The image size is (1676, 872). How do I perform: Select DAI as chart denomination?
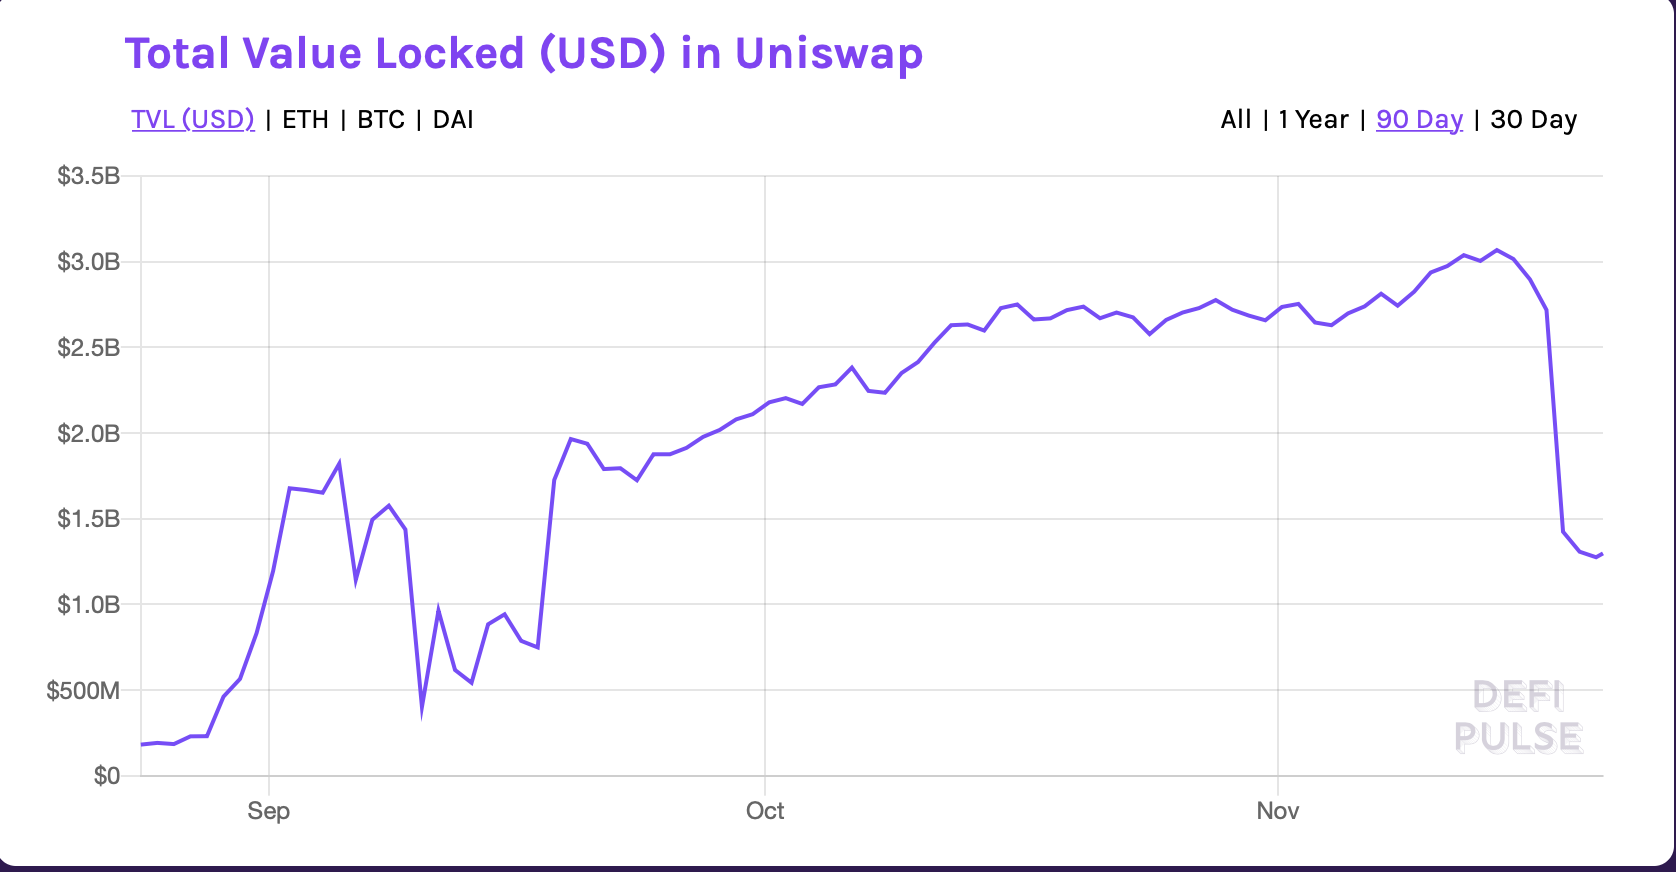coord(451,119)
